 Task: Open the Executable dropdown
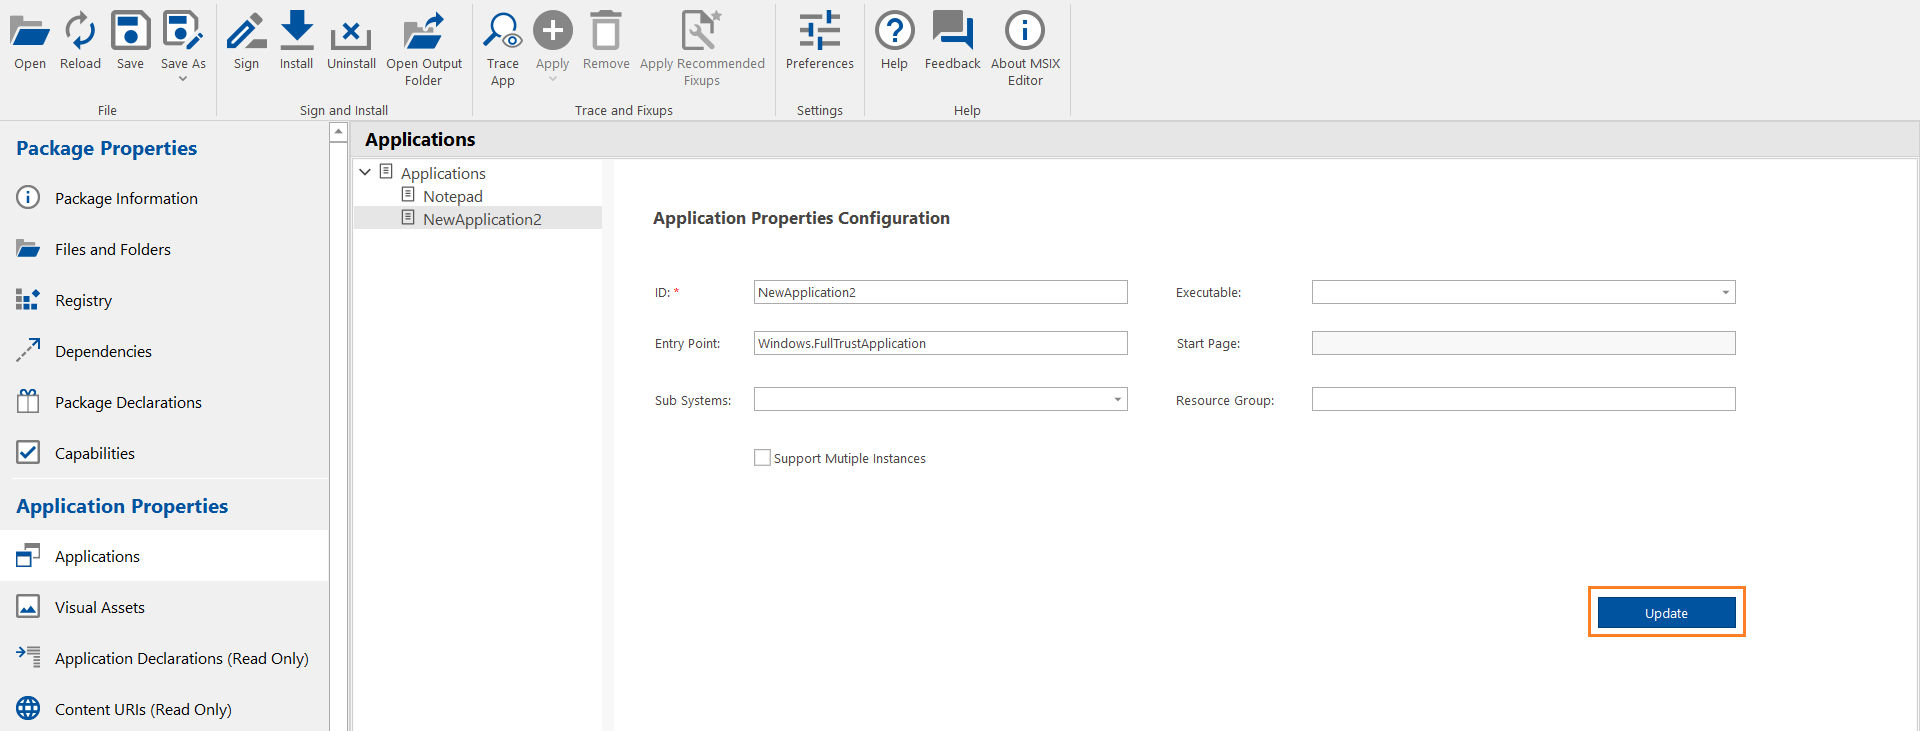(x=1725, y=293)
